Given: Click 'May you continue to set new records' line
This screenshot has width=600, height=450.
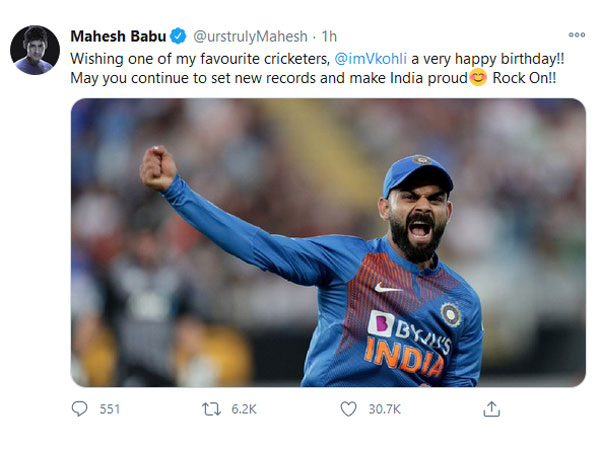Looking at the screenshot, I should 195,79.
